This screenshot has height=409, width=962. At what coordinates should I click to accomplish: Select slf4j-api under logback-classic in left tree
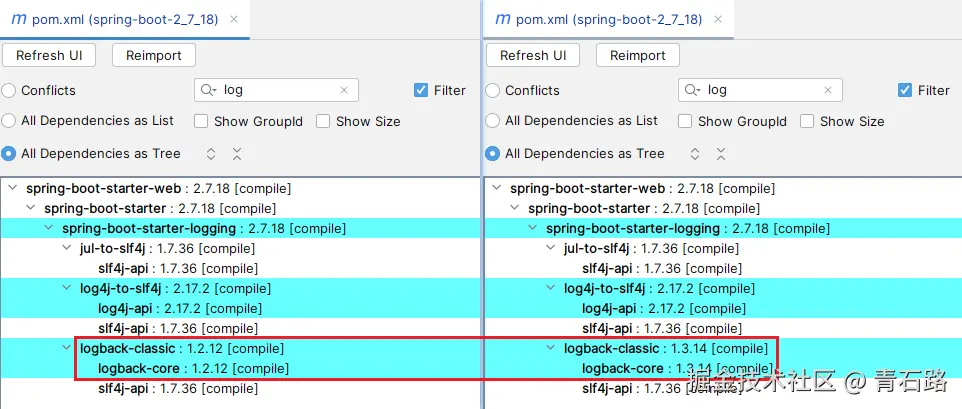pyautogui.click(x=178, y=389)
